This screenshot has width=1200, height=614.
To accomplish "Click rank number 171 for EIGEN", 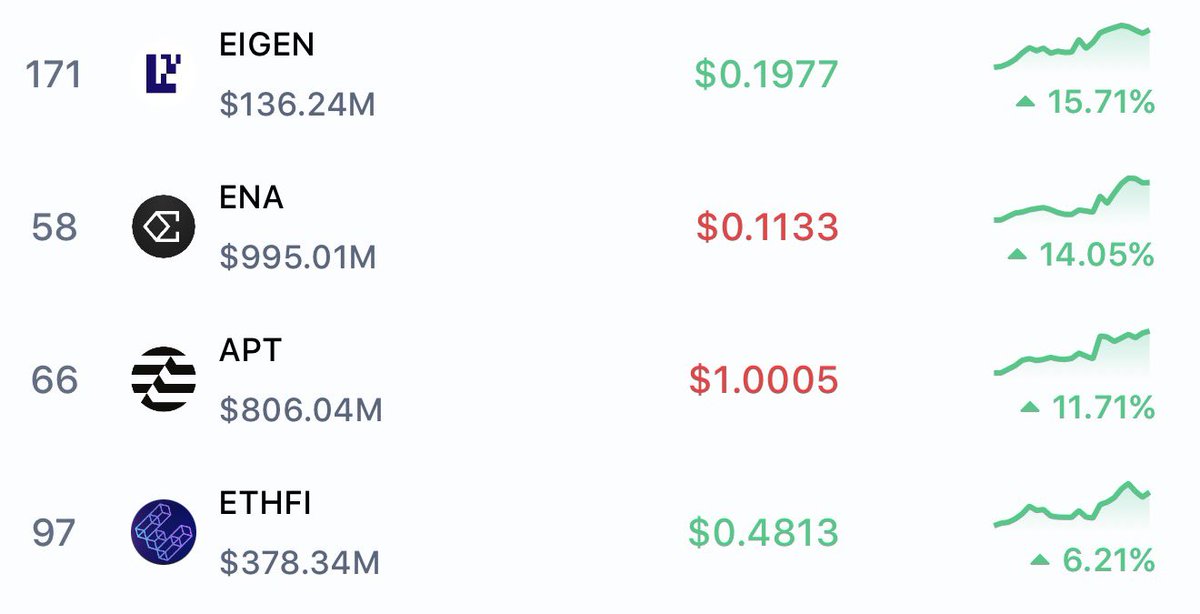I will tap(53, 74).
